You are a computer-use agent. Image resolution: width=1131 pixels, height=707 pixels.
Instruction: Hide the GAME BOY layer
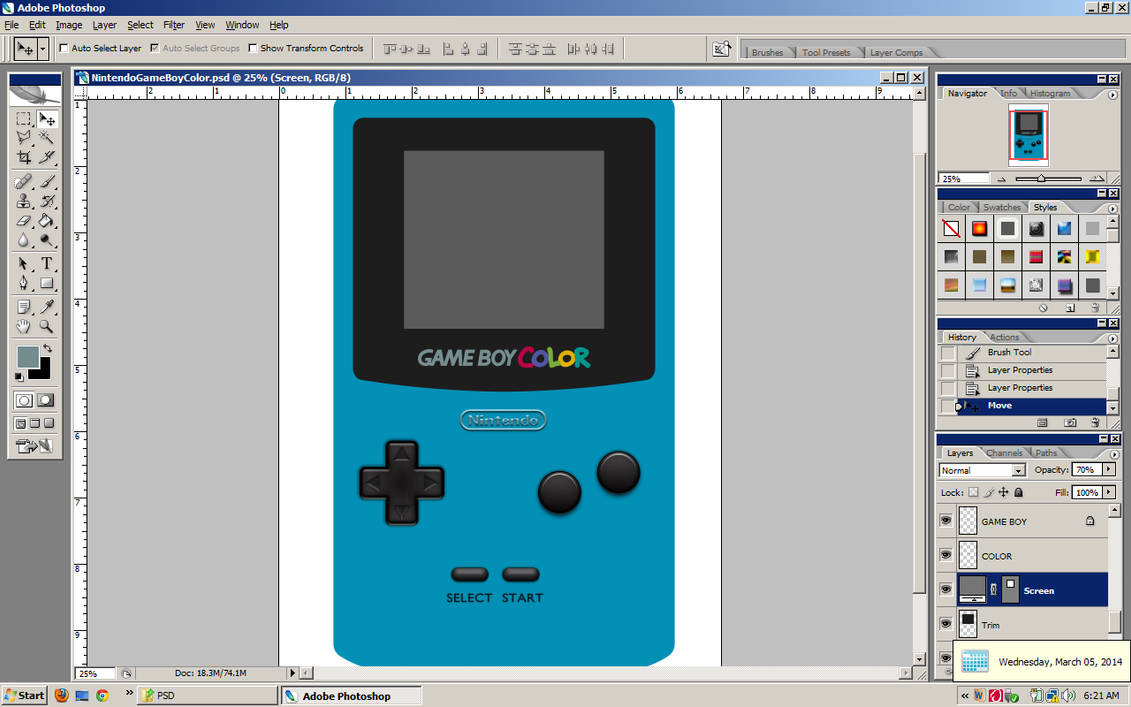click(946, 521)
